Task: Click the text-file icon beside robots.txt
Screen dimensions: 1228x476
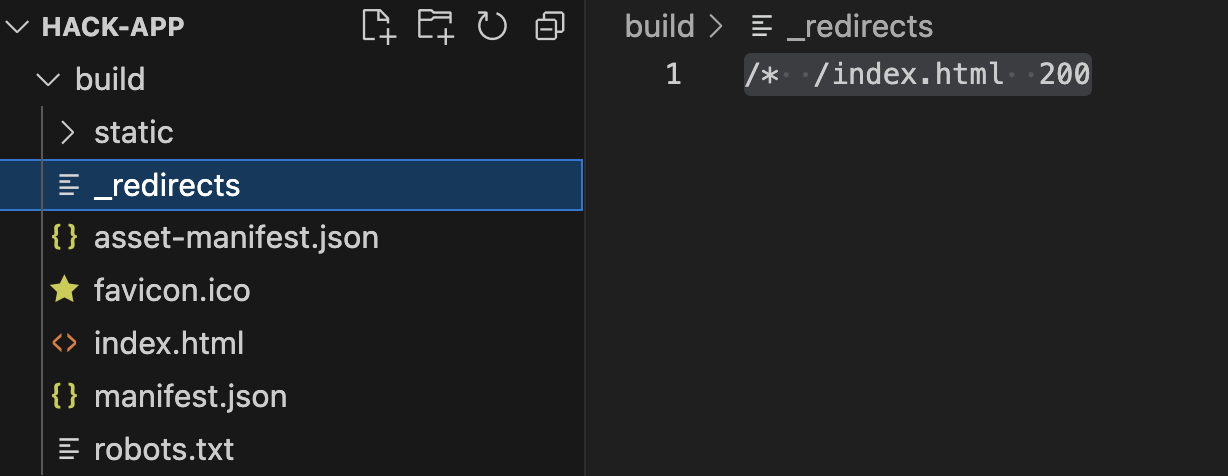Action: point(68,449)
